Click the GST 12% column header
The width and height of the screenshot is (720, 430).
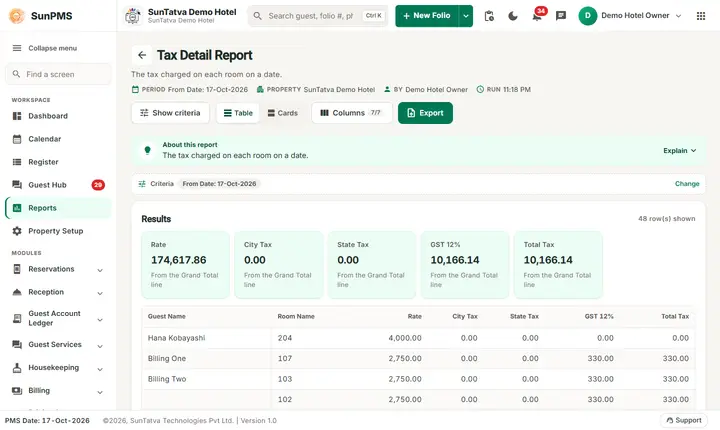pos(599,317)
